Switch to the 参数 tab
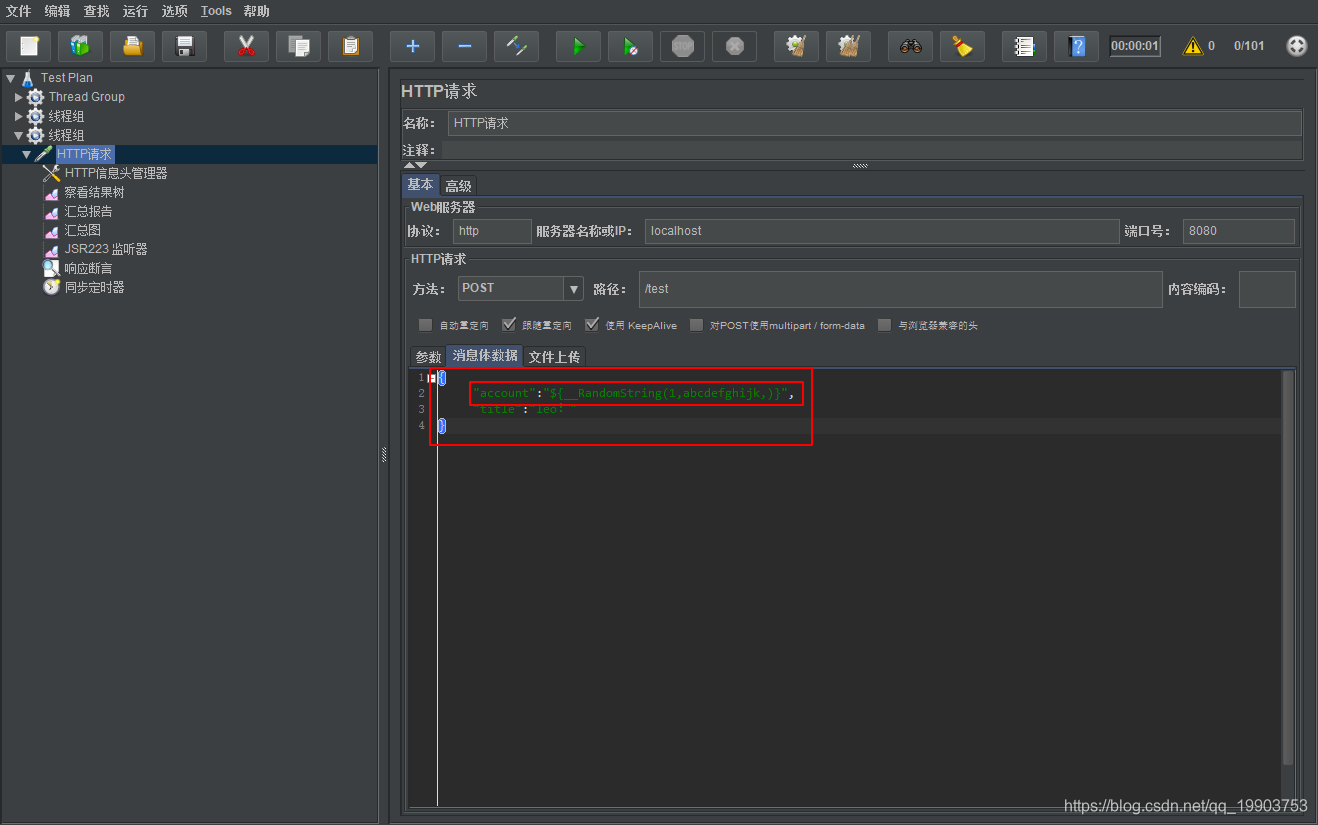1318x825 pixels. 428,357
